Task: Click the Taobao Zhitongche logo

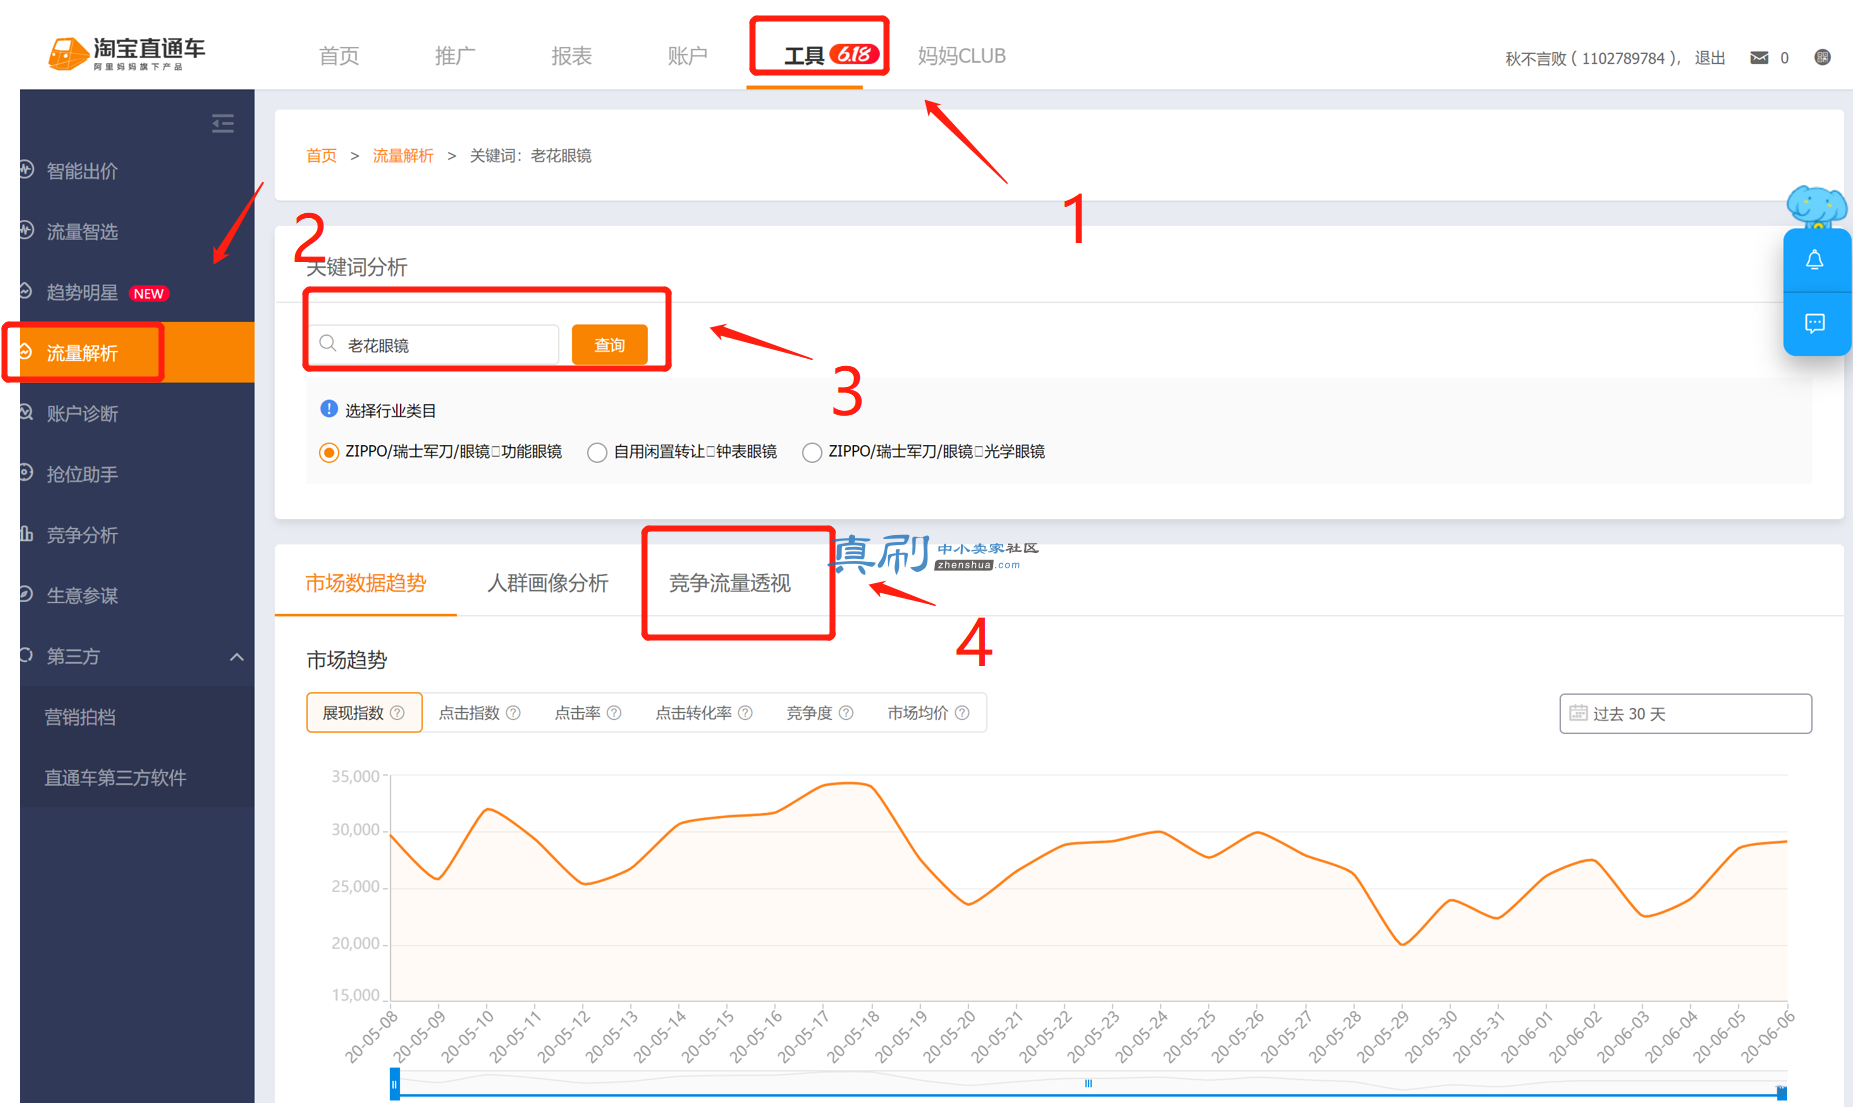Action: click(126, 53)
